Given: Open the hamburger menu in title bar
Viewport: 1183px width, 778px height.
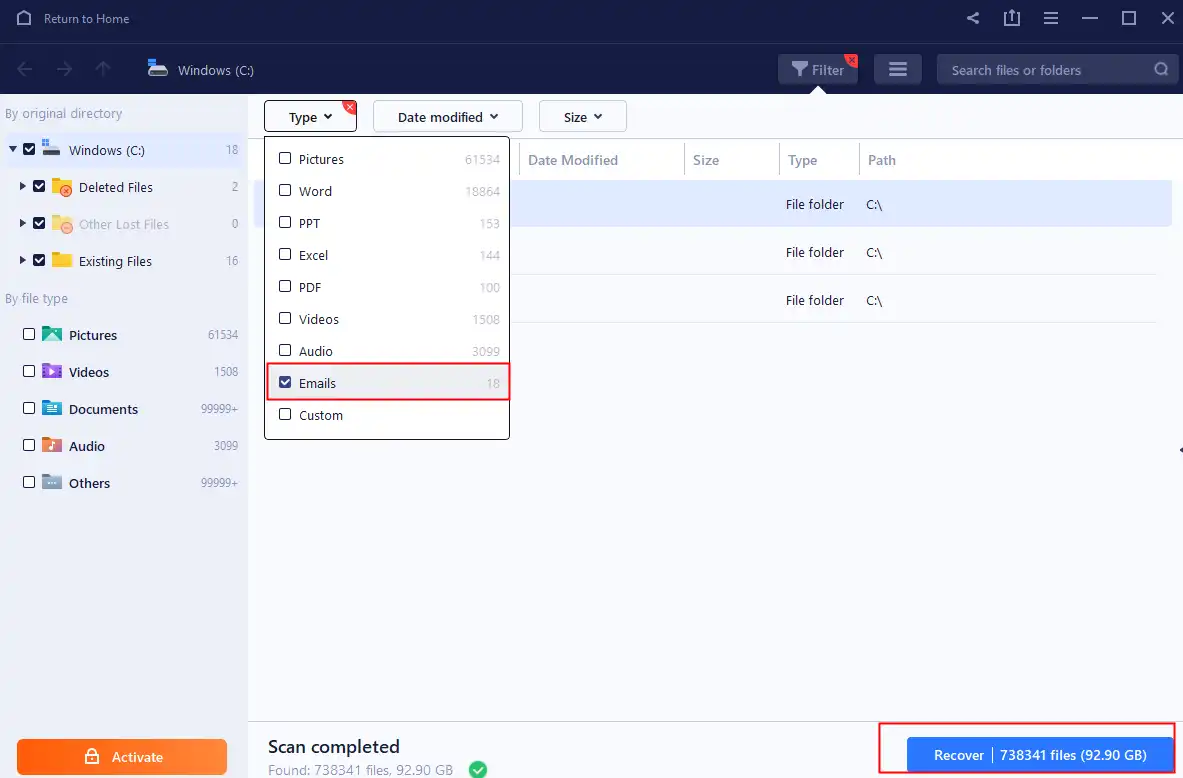Looking at the screenshot, I should click(1050, 18).
